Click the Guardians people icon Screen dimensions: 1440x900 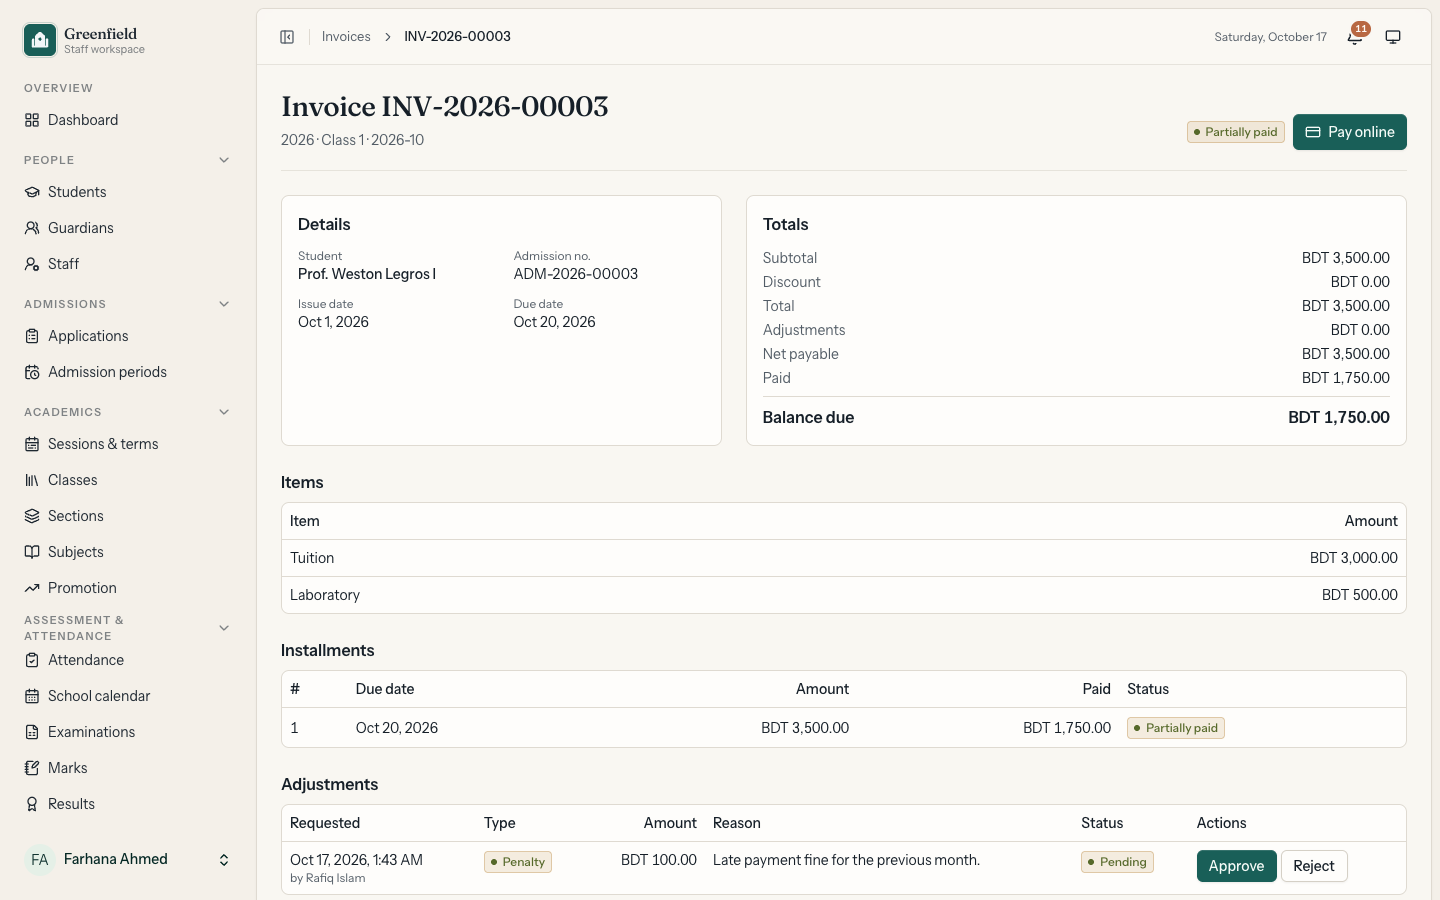[32, 228]
